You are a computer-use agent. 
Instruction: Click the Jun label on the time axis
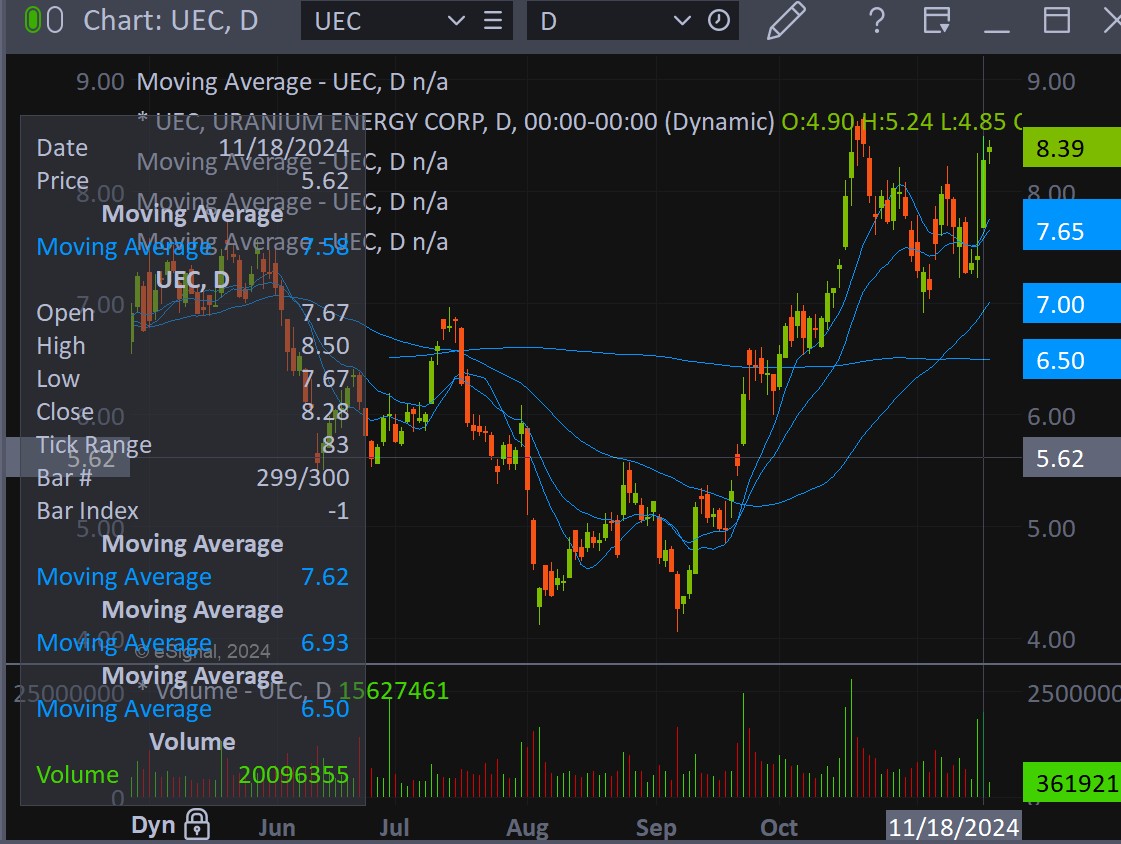pyautogui.click(x=277, y=828)
